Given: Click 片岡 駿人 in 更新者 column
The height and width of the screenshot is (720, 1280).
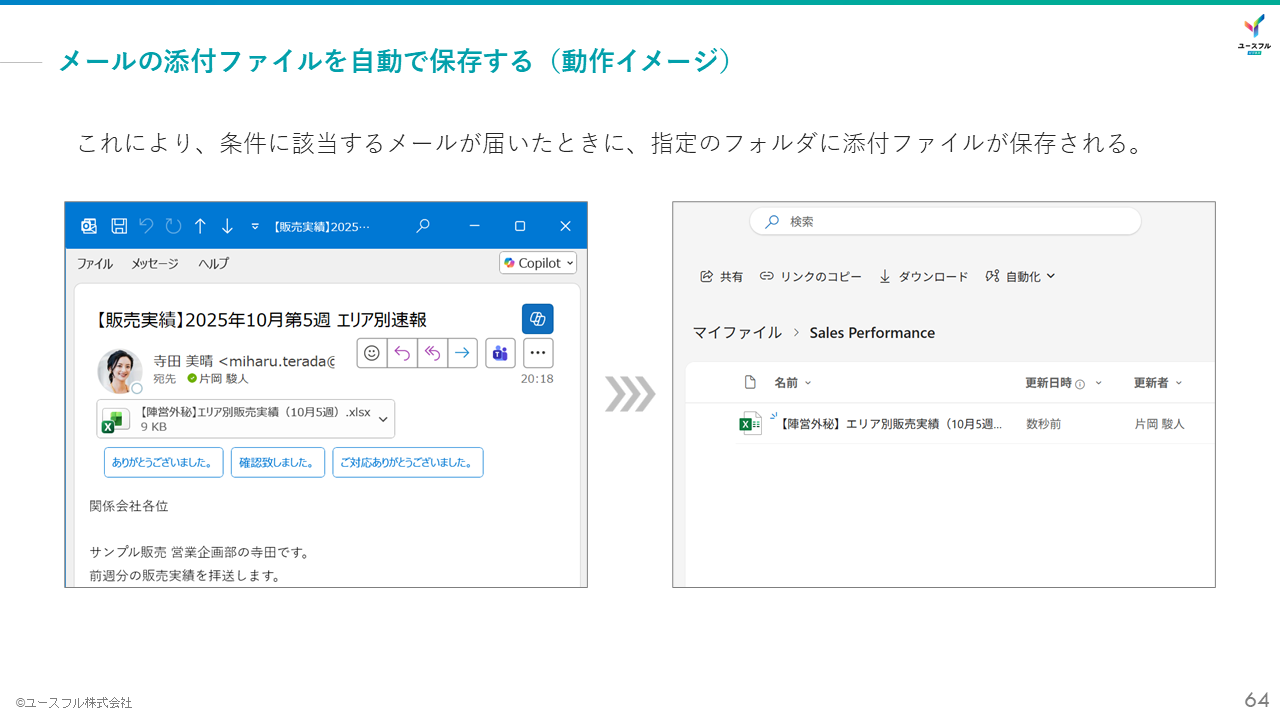Looking at the screenshot, I should pyautogui.click(x=1159, y=424).
